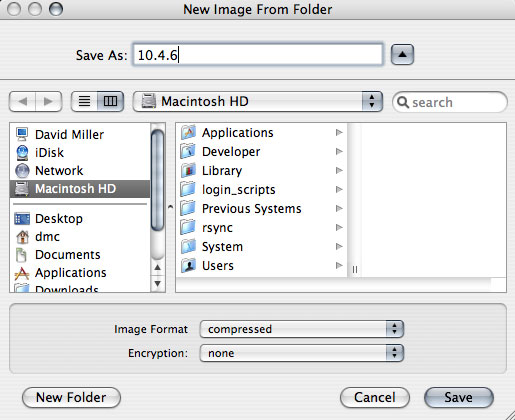Switch to list view
This screenshot has width=515, height=420.
click(84, 101)
